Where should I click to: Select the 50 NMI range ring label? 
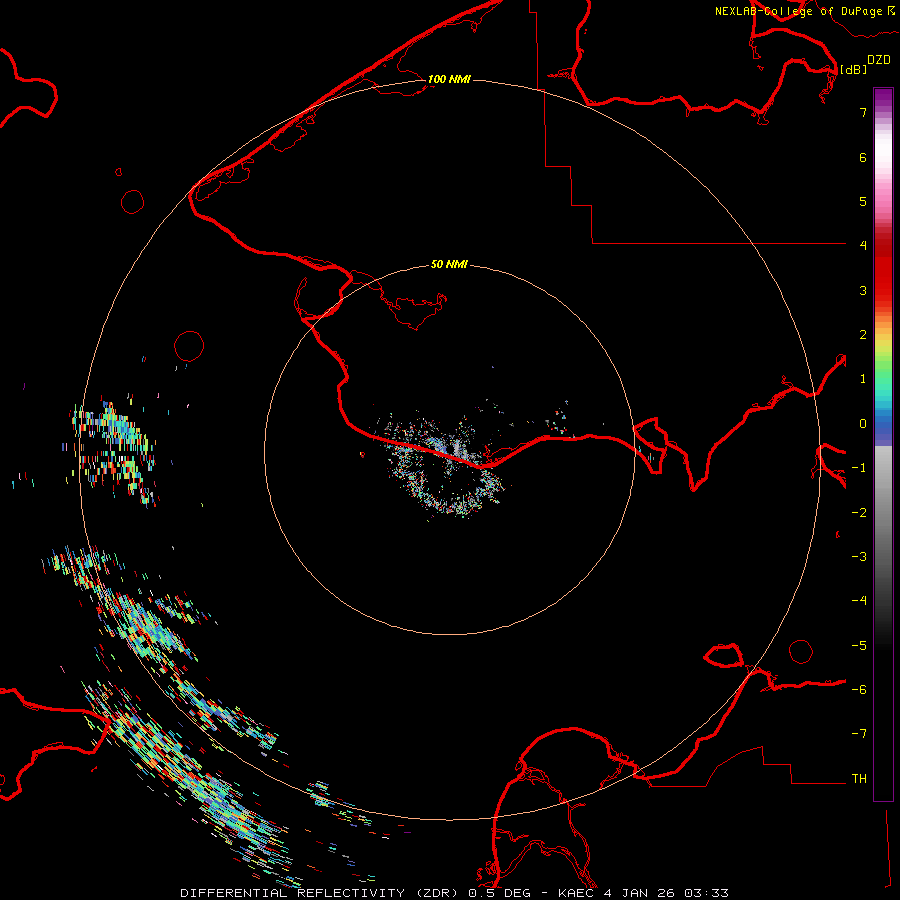pos(449,264)
